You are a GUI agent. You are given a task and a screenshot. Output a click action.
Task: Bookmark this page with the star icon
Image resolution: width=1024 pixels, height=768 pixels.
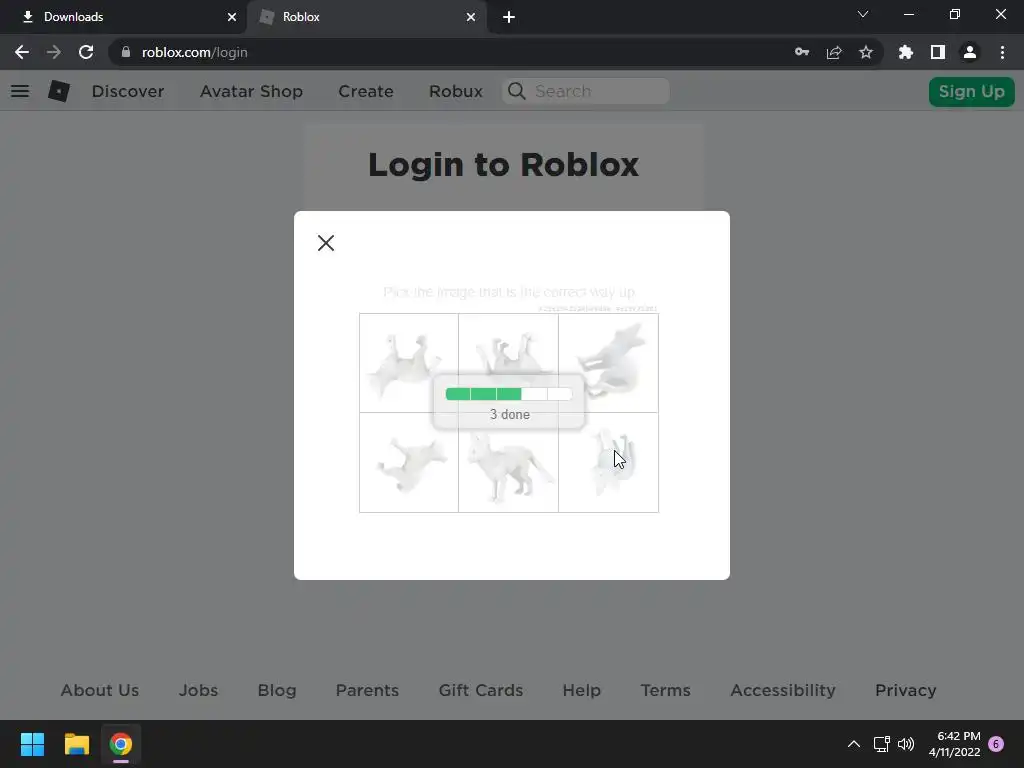pyautogui.click(x=866, y=52)
